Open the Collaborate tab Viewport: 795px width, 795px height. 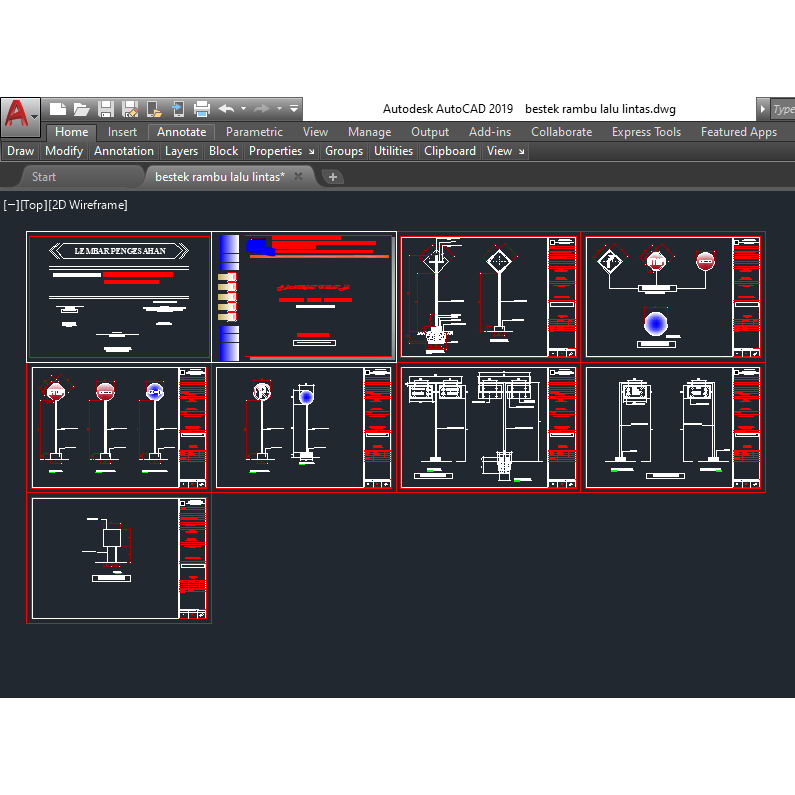point(561,132)
